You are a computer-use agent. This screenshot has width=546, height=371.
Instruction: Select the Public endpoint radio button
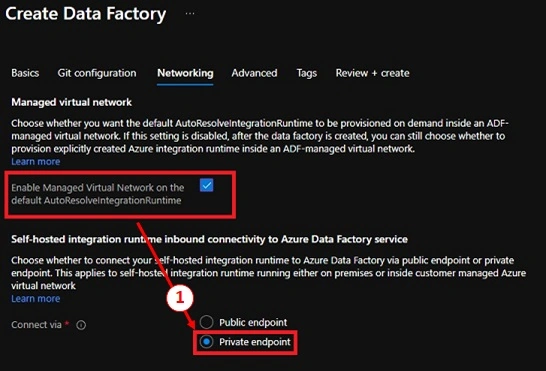[206, 322]
